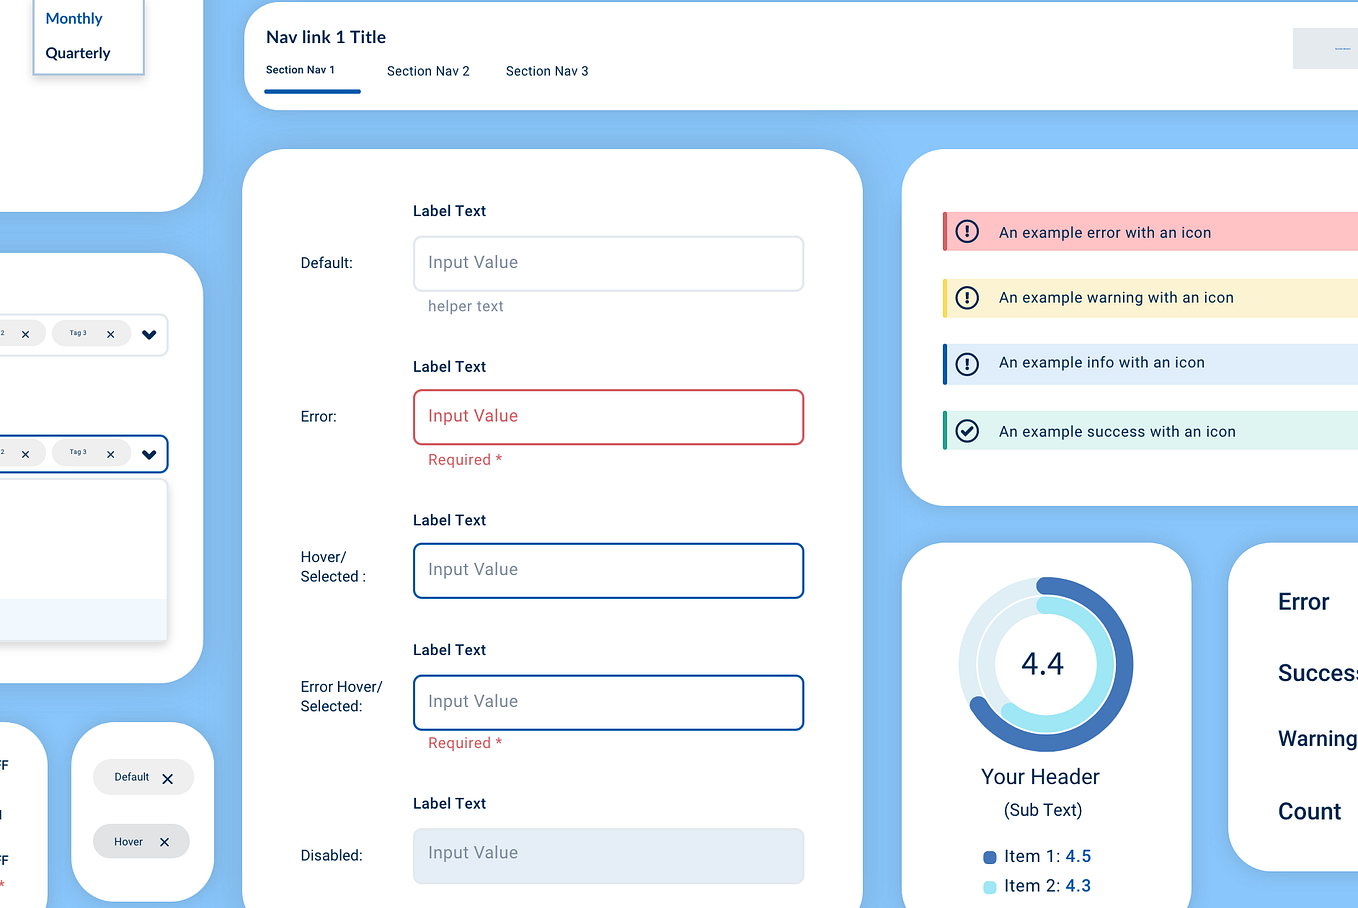Select the Quarterly option
Viewport: 1358px width, 908px height.
pyautogui.click(x=77, y=52)
